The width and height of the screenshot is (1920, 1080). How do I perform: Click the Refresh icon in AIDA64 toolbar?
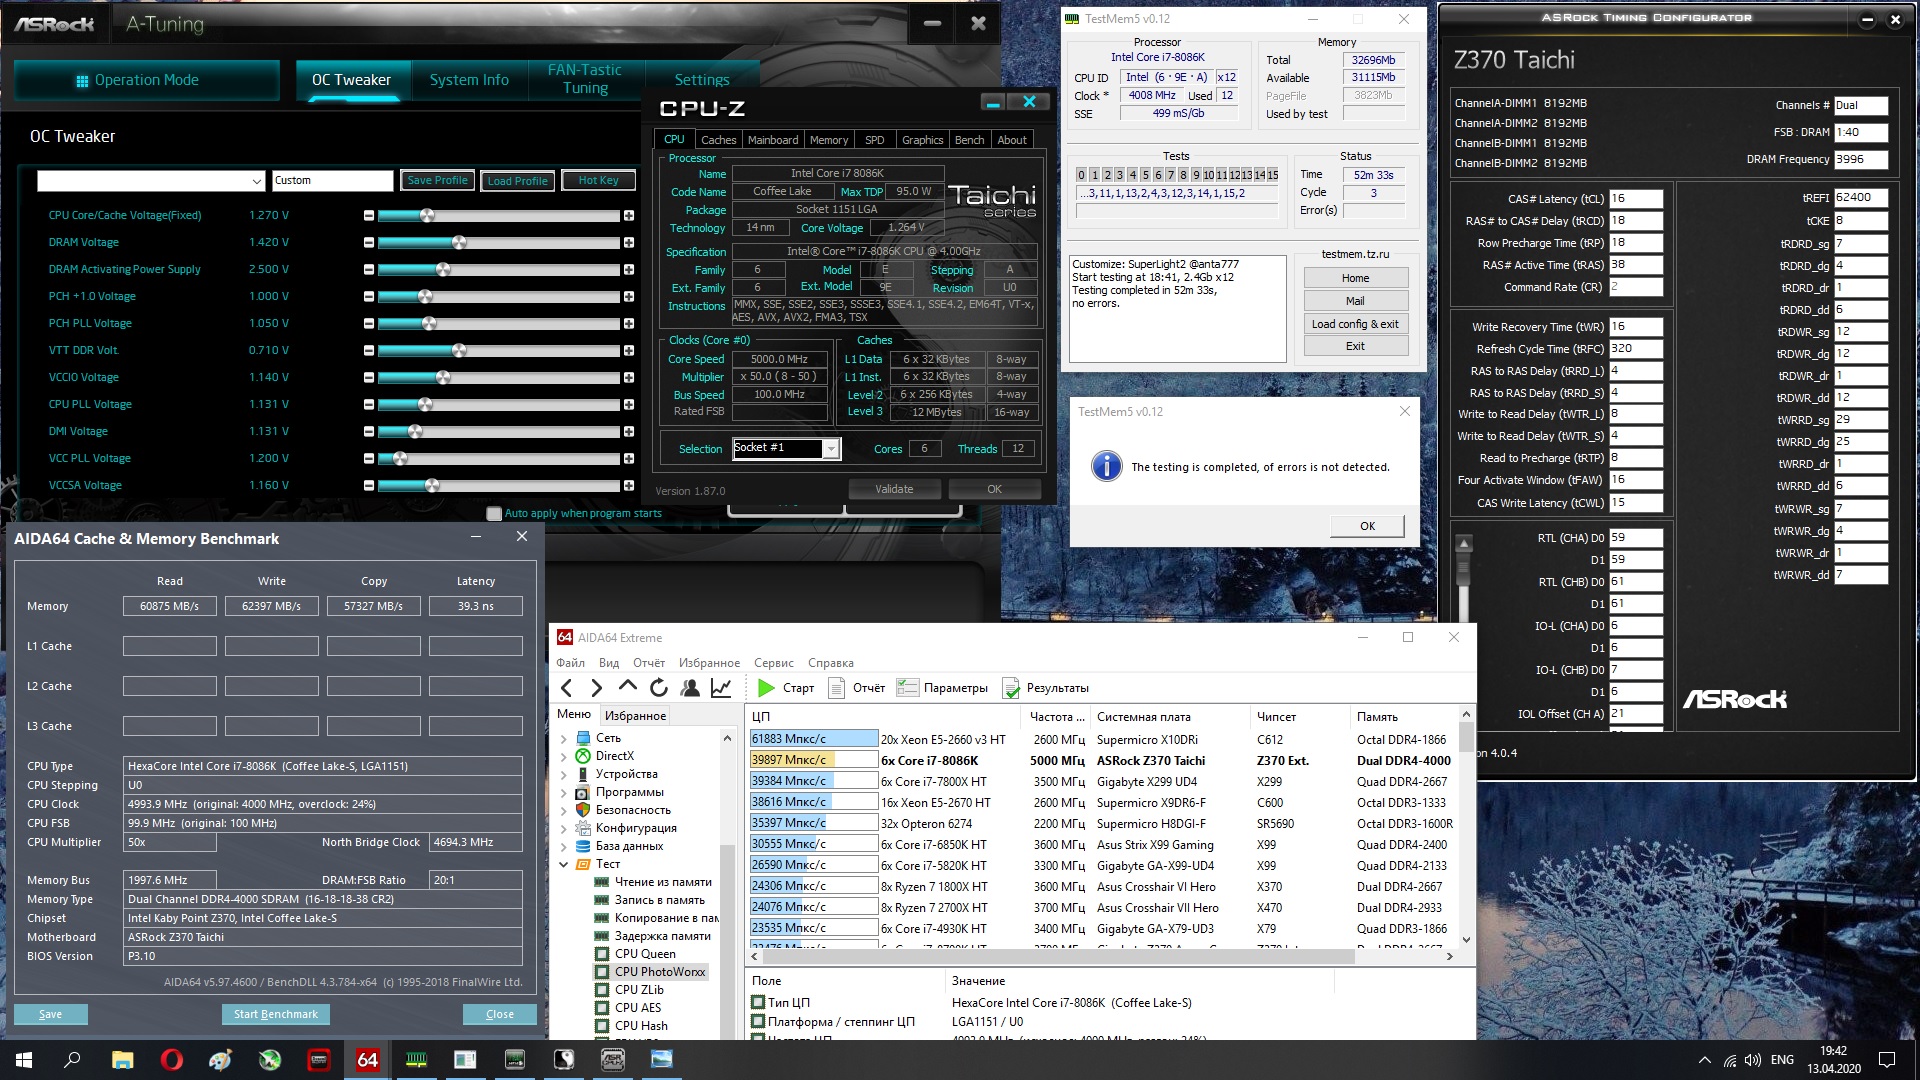(x=658, y=688)
